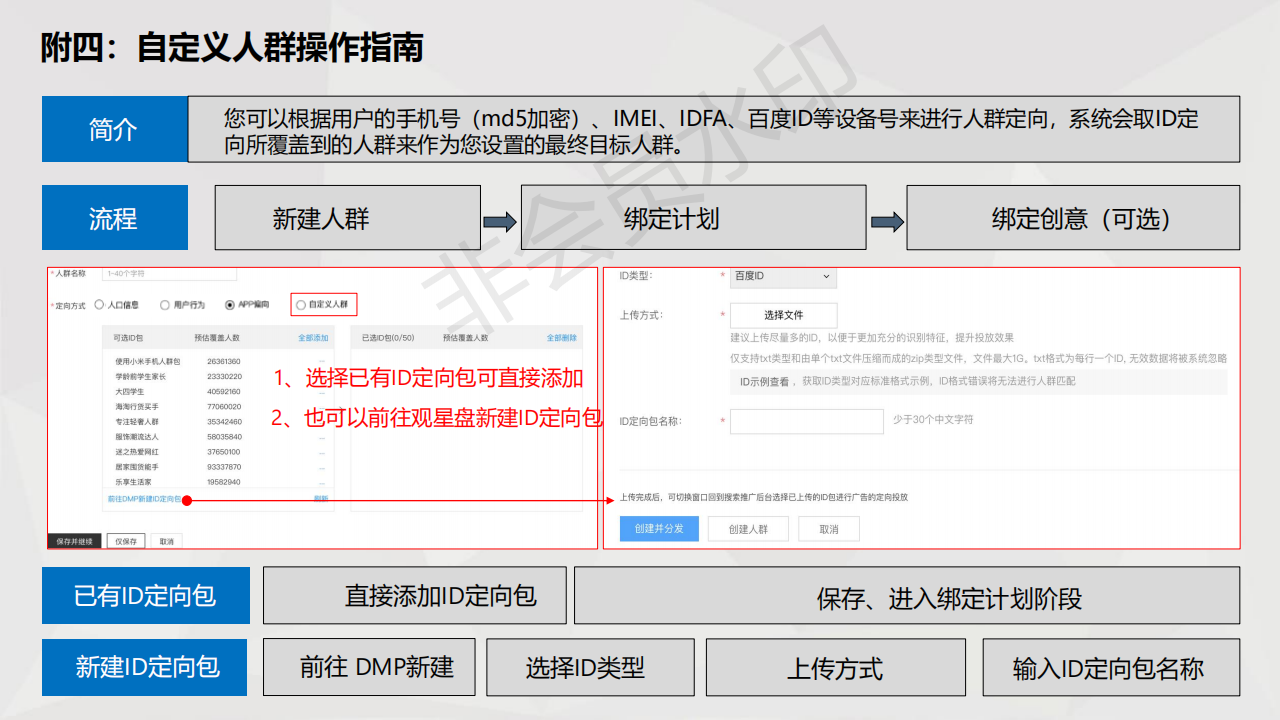Click the 保存并继续 button
The image size is (1280, 720).
pyautogui.click(x=74, y=541)
